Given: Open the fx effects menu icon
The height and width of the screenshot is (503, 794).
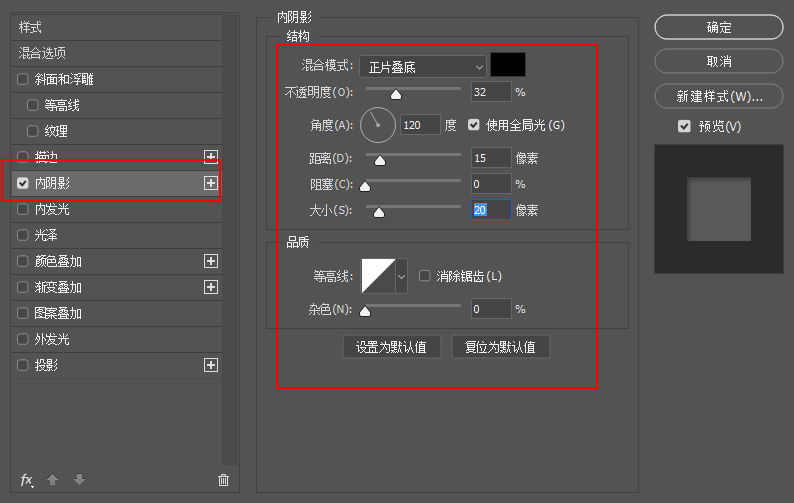Looking at the screenshot, I should [x=27, y=480].
